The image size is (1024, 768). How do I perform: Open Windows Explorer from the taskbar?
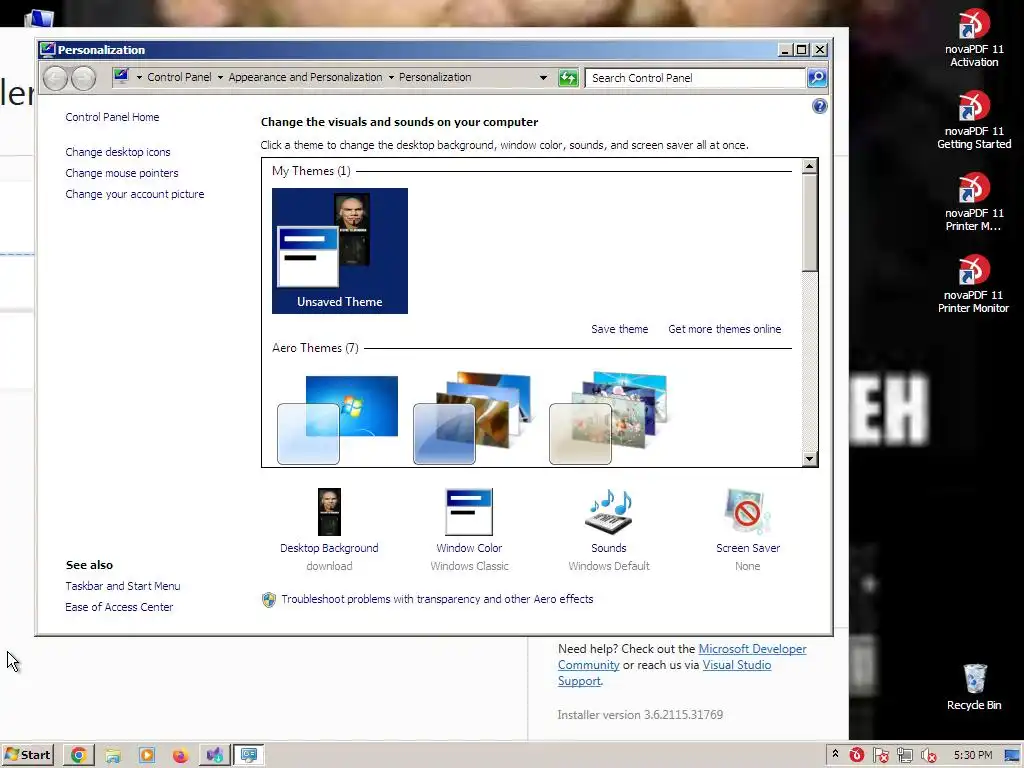point(113,756)
